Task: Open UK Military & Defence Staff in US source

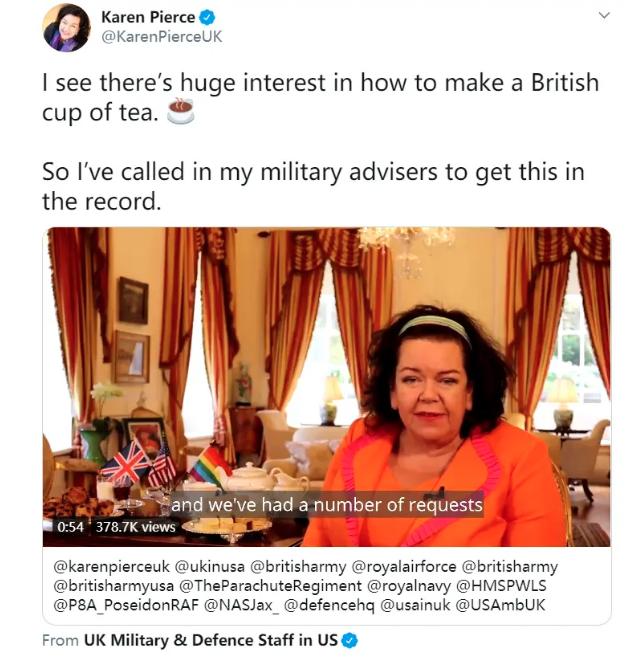Action: 211,640
